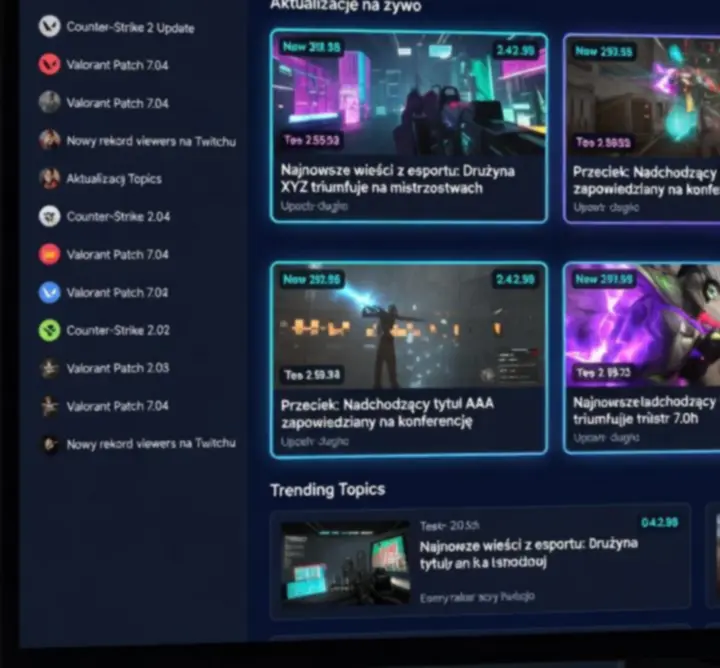Open the cyan glowing character thumbnail
Screen dimensions: 720x668
click(x=643, y=98)
